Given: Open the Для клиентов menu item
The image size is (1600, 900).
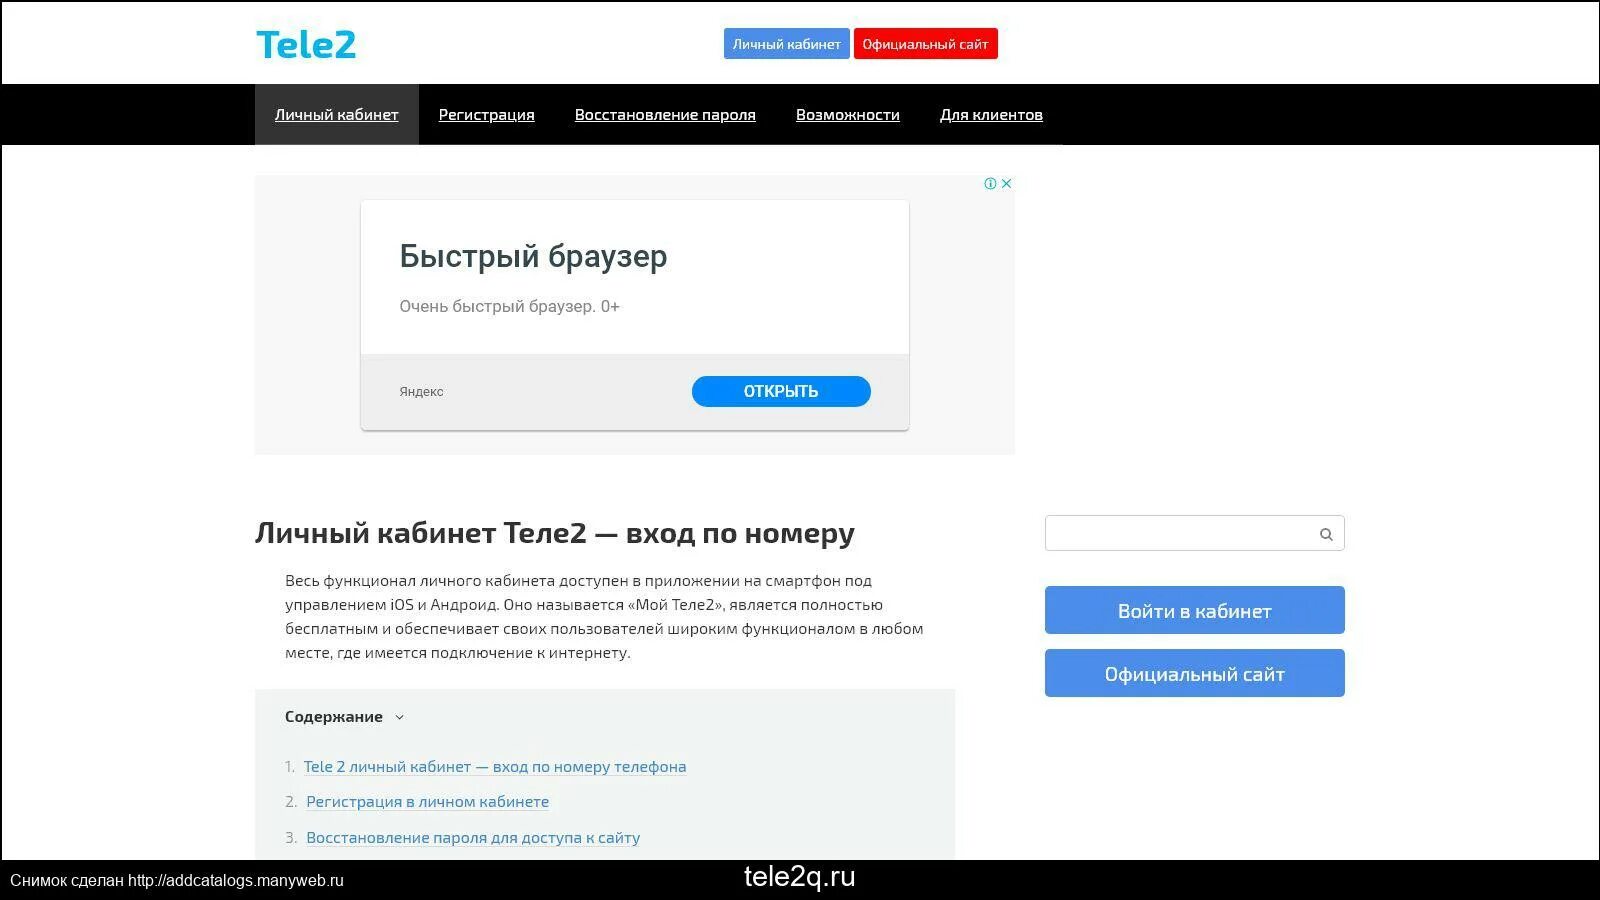Looking at the screenshot, I should click(991, 115).
